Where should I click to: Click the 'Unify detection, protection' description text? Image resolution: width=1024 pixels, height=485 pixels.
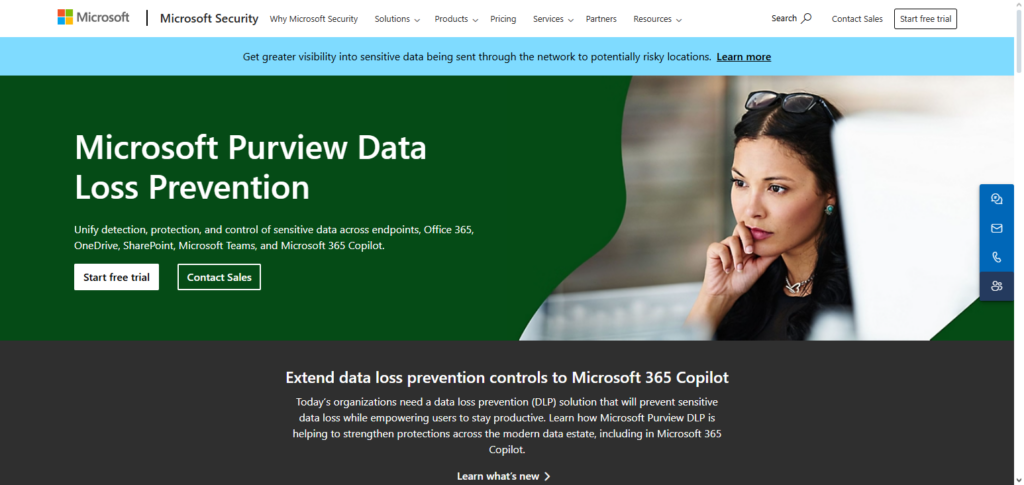274,238
